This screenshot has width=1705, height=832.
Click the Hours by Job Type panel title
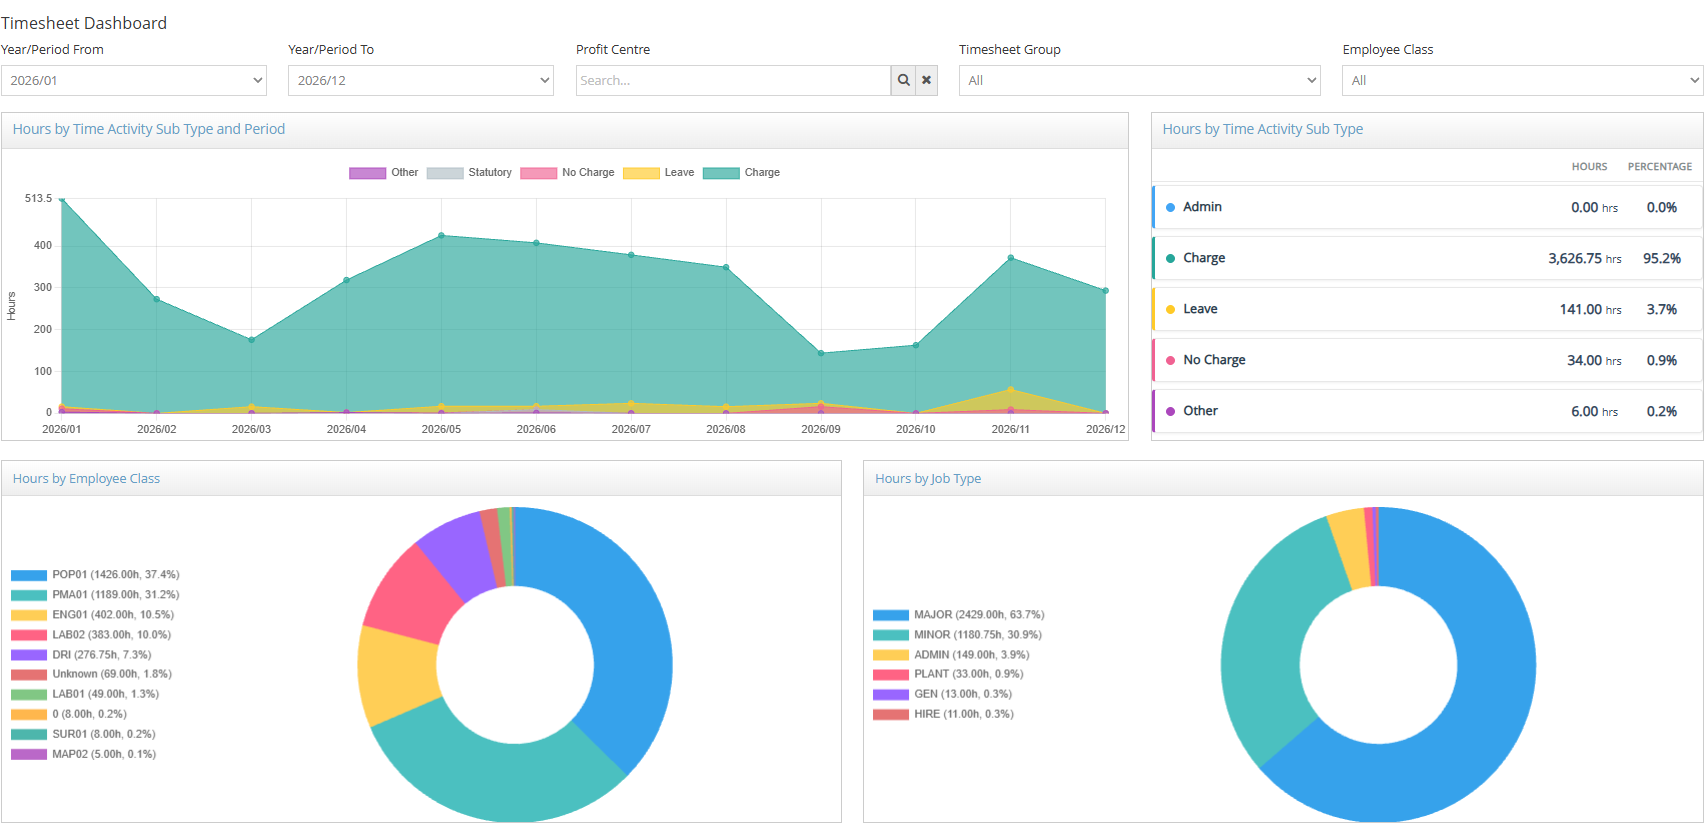[x=928, y=479]
